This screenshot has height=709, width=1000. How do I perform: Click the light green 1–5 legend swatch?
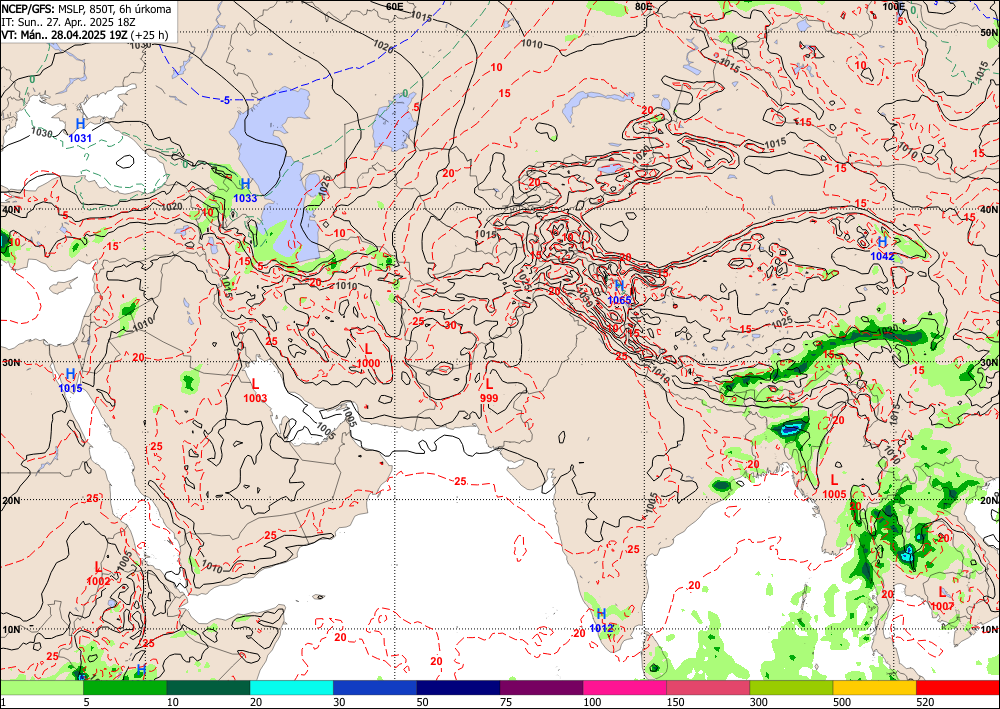(41, 687)
